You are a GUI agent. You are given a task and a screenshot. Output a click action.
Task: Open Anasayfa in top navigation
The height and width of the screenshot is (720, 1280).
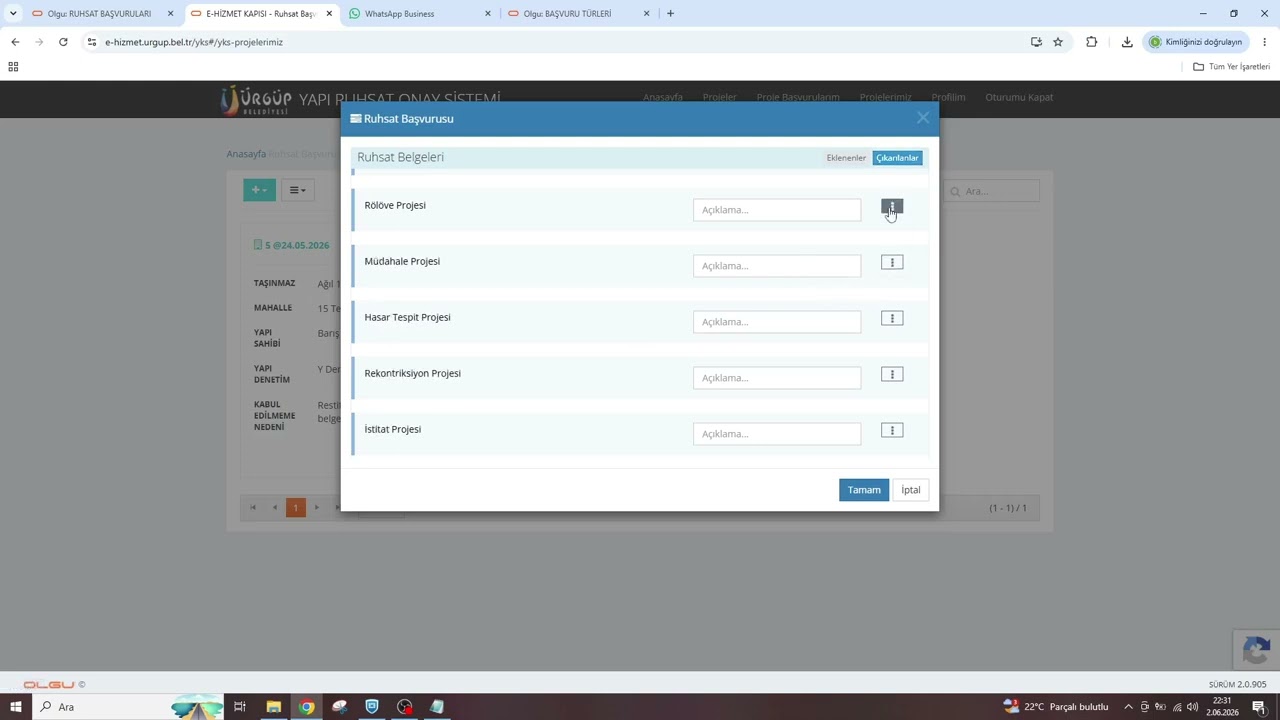pyautogui.click(x=663, y=97)
